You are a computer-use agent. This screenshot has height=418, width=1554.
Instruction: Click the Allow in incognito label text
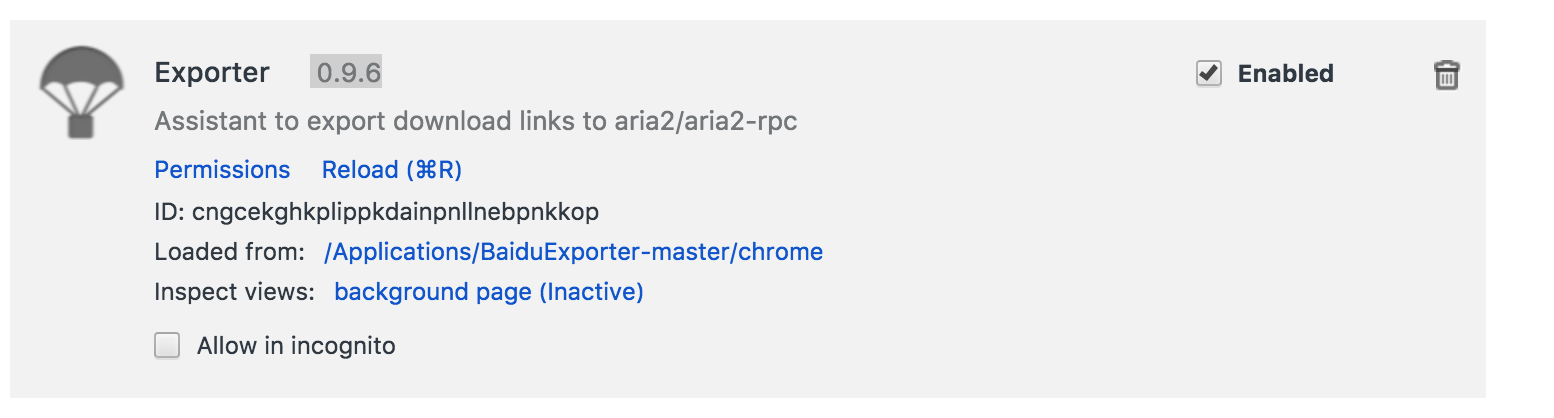(x=296, y=346)
